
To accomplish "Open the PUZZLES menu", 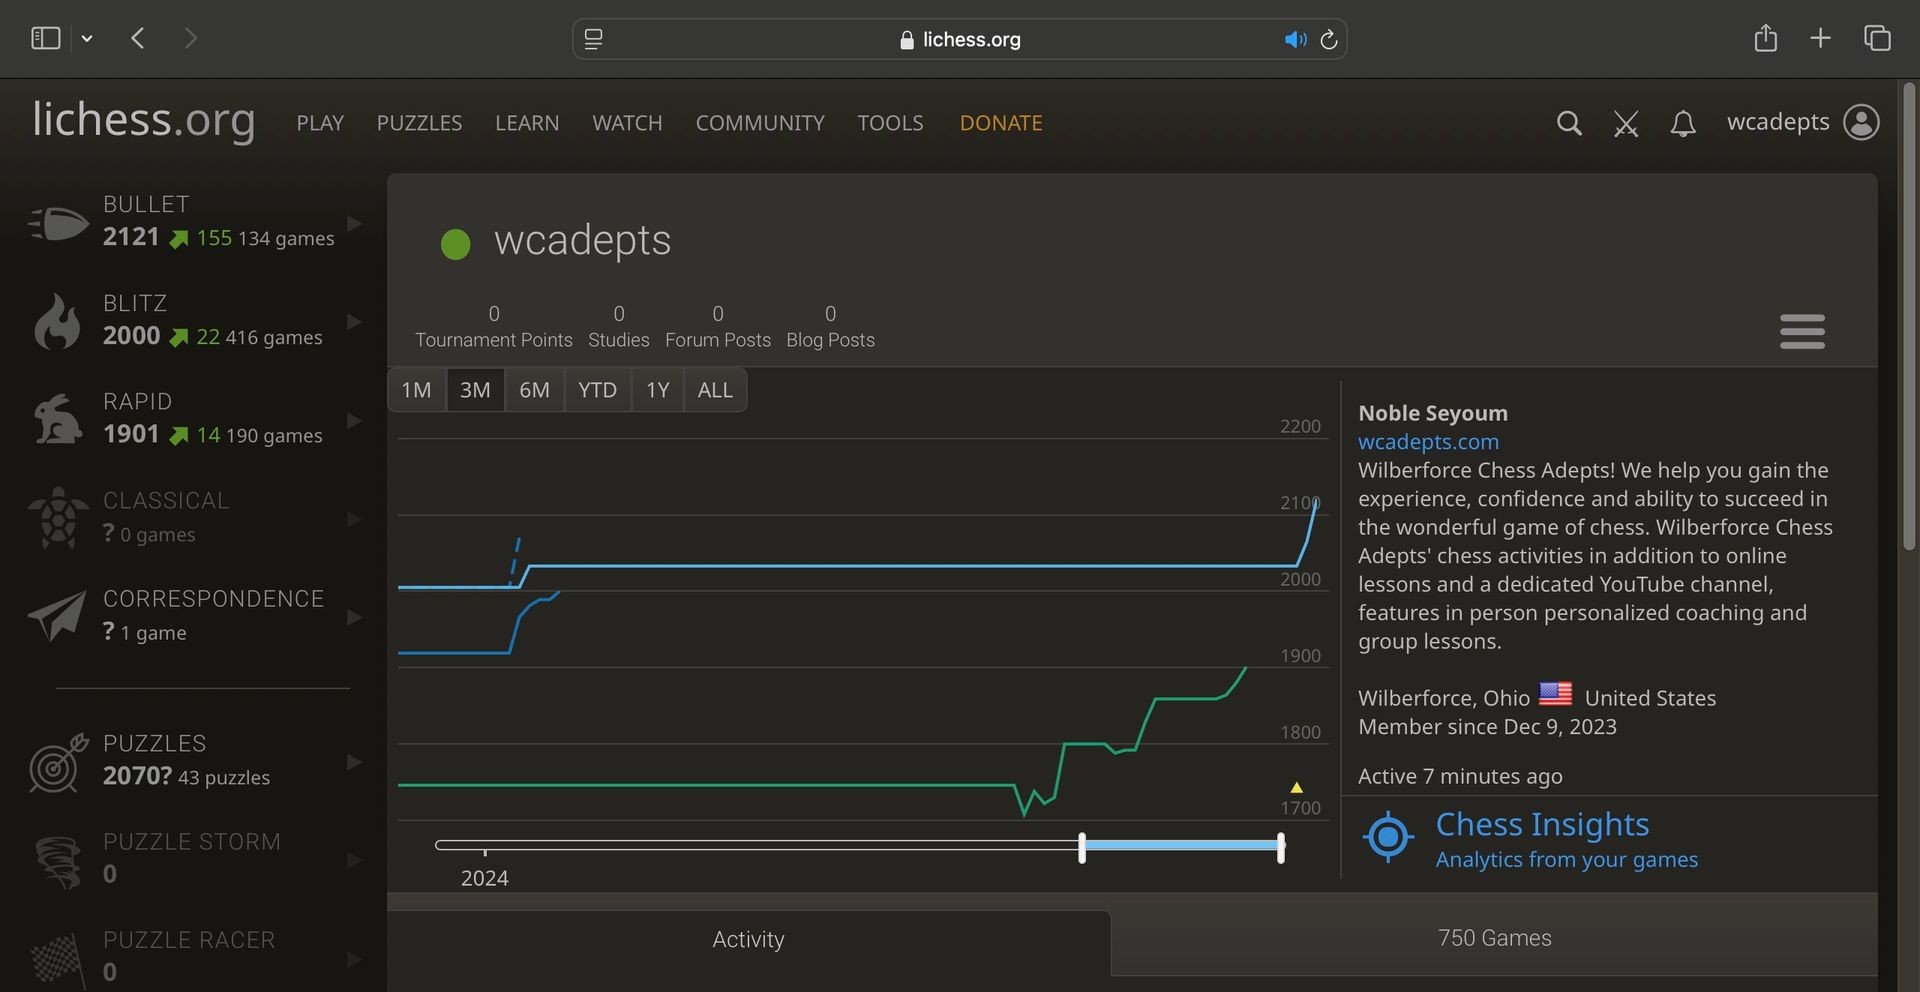I will pos(419,123).
